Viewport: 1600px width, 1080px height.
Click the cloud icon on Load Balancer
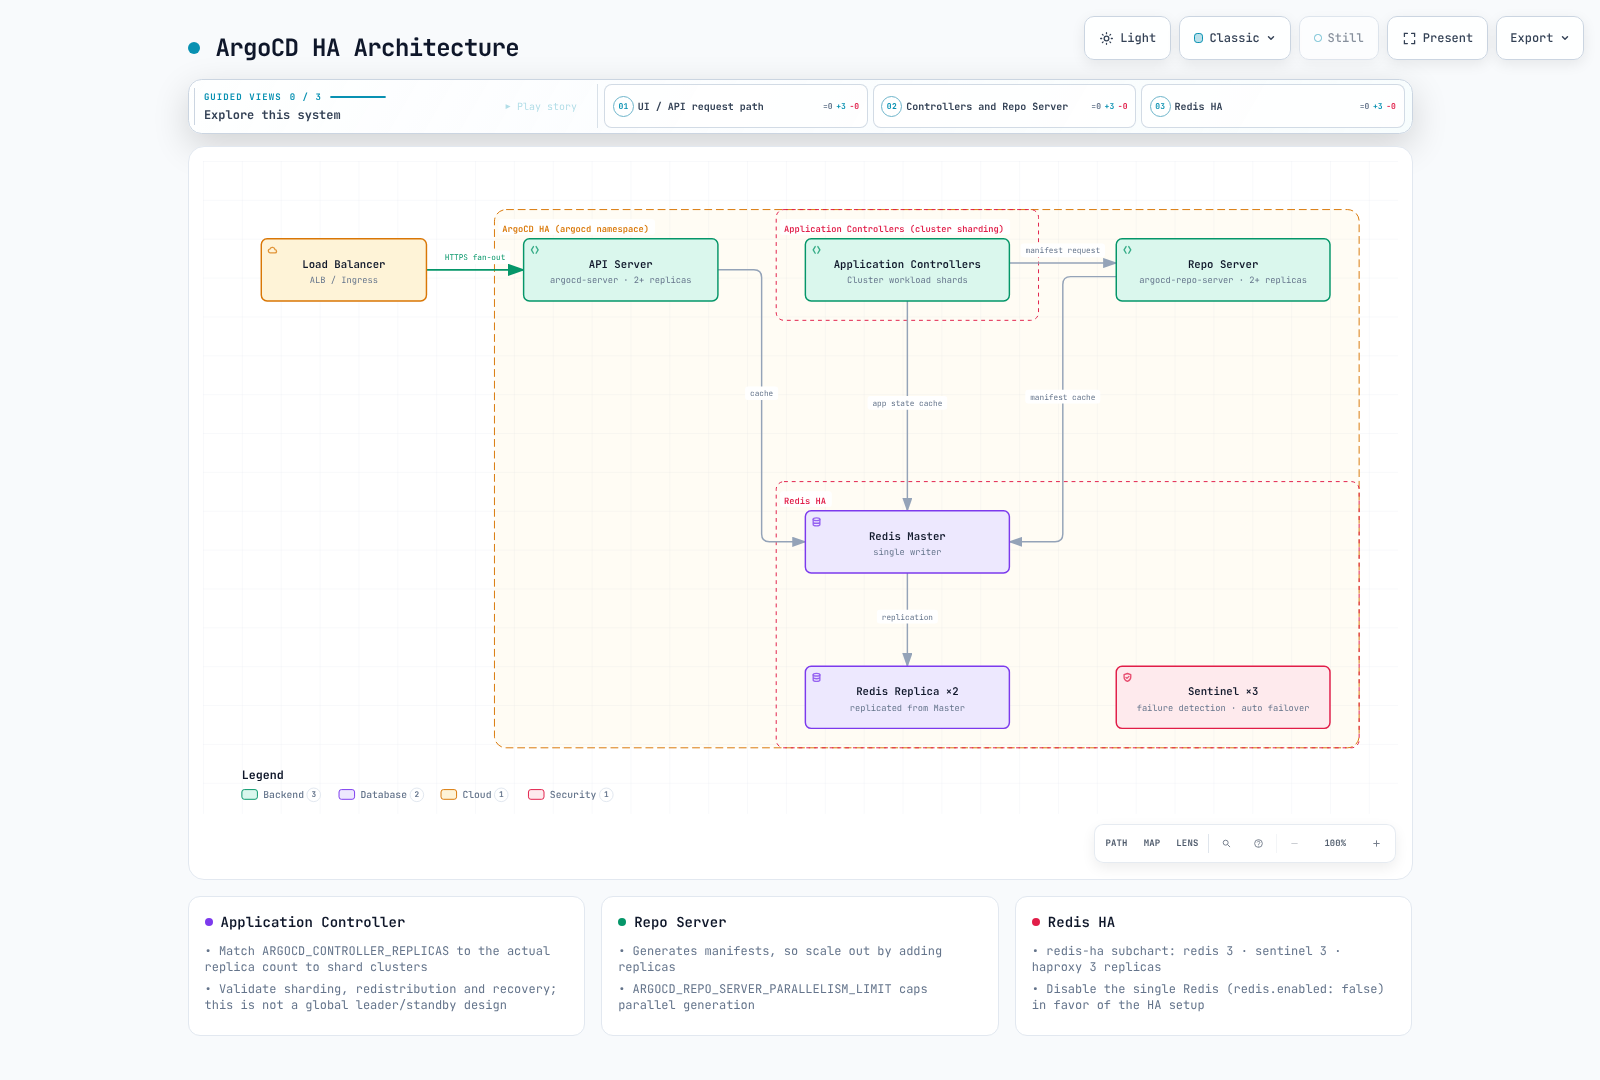(272, 250)
